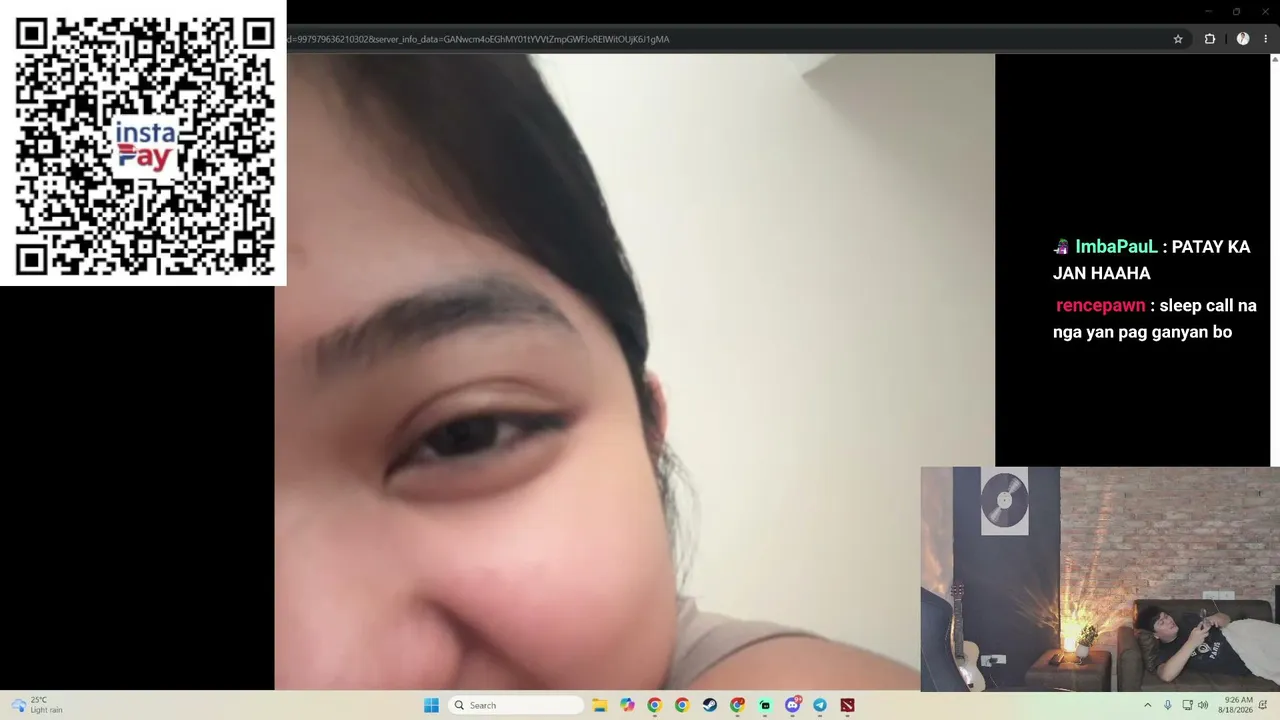Open the volume control in system tray
Screen dimensions: 1280x720
(1202, 705)
